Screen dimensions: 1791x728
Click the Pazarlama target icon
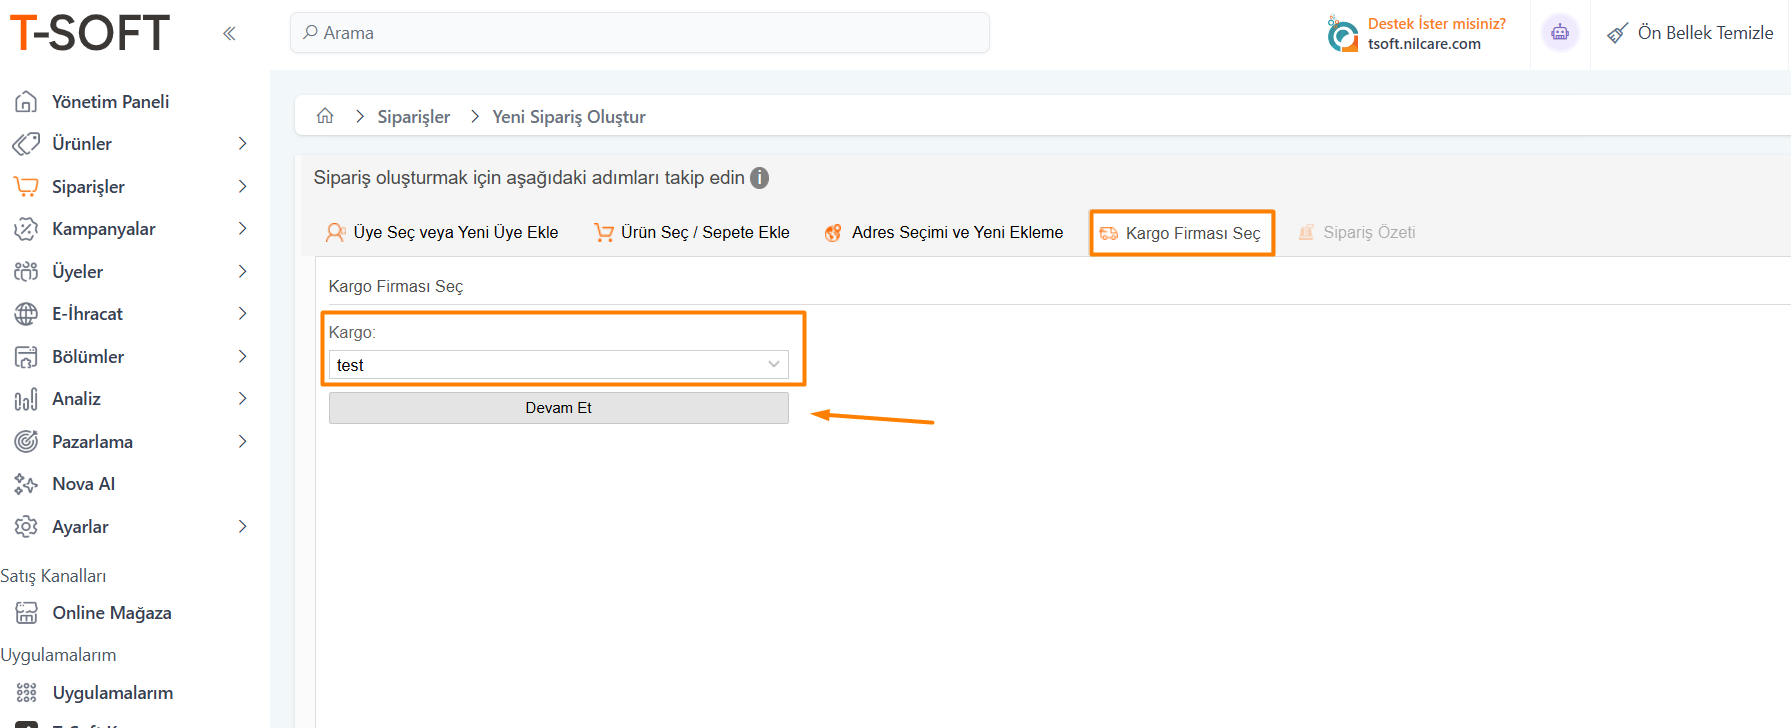(26, 442)
